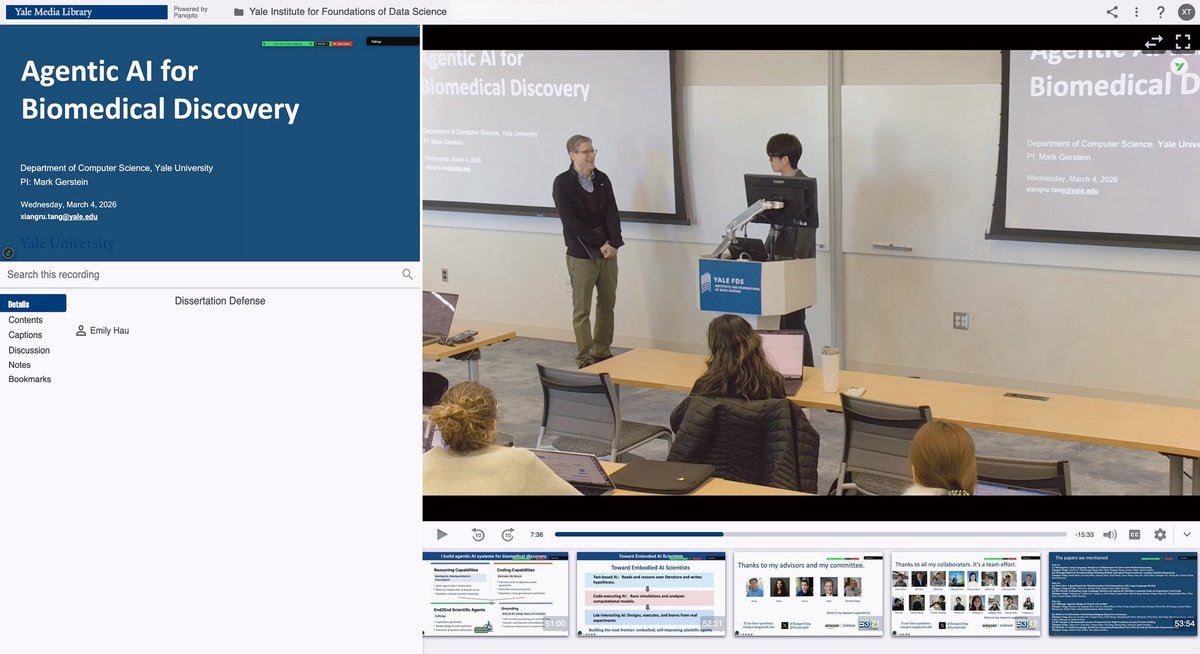Open the three-dot more options menu
Viewport: 1200px width, 654px height.
click(x=1137, y=12)
